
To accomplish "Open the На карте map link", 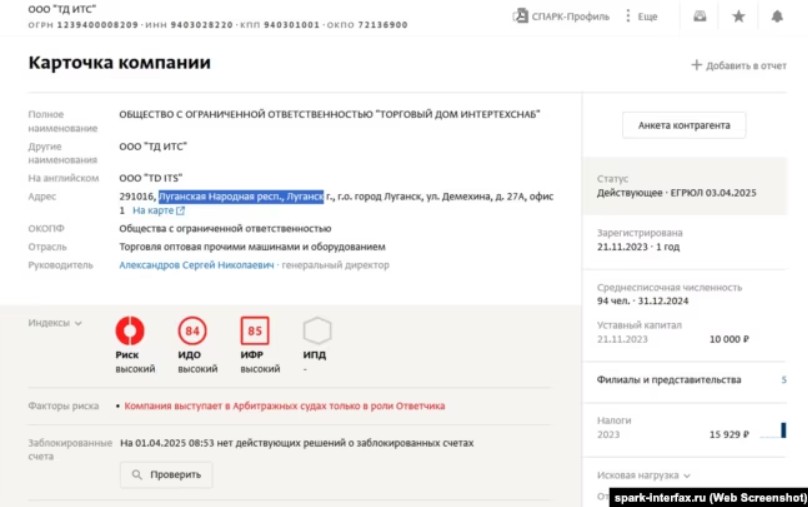I will click(x=158, y=211).
